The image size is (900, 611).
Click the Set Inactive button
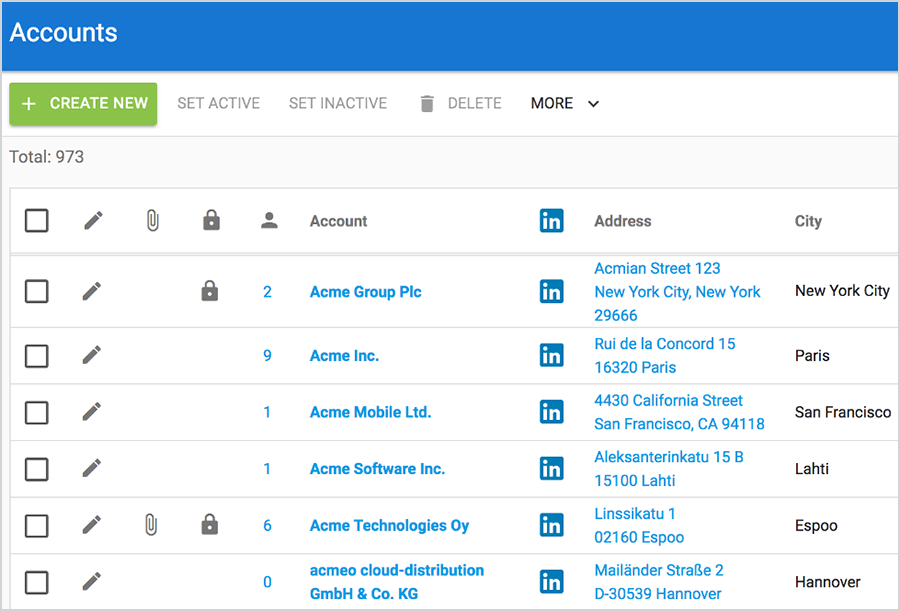click(x=338, y=103)
